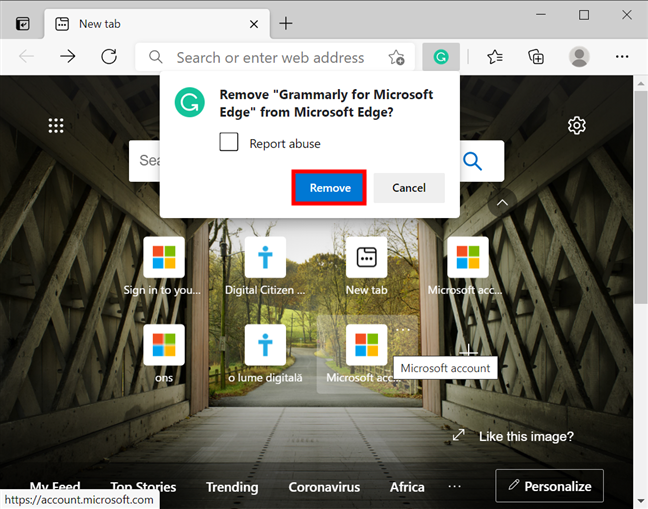The height and width of the screenshot is (509, 648).
Task: Switch to the Top Stories tab
Action: [x=143, y=487]
